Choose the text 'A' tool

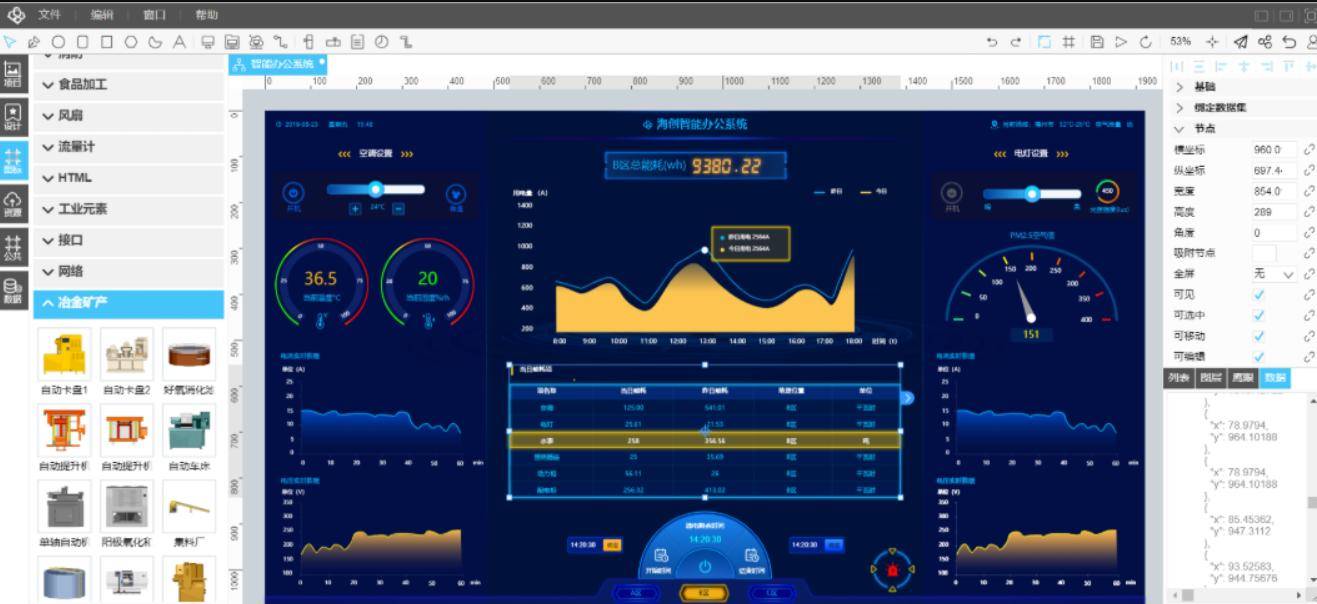(179, 42)
